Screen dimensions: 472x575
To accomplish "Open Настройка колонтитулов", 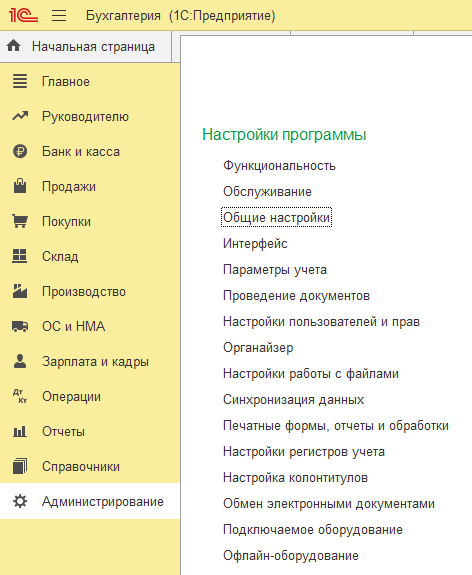I will (x=295, y=478).
